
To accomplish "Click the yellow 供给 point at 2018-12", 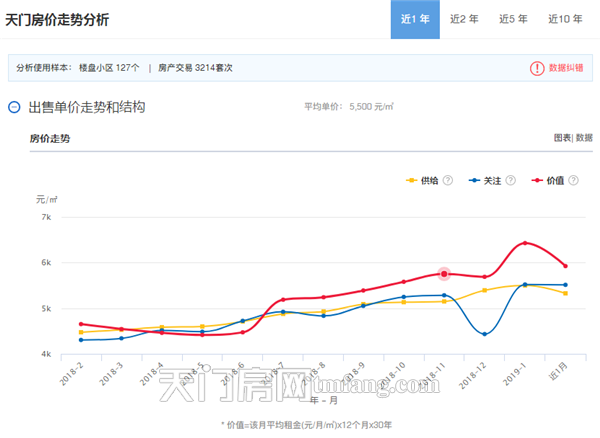I will click(x=484, y=290).
